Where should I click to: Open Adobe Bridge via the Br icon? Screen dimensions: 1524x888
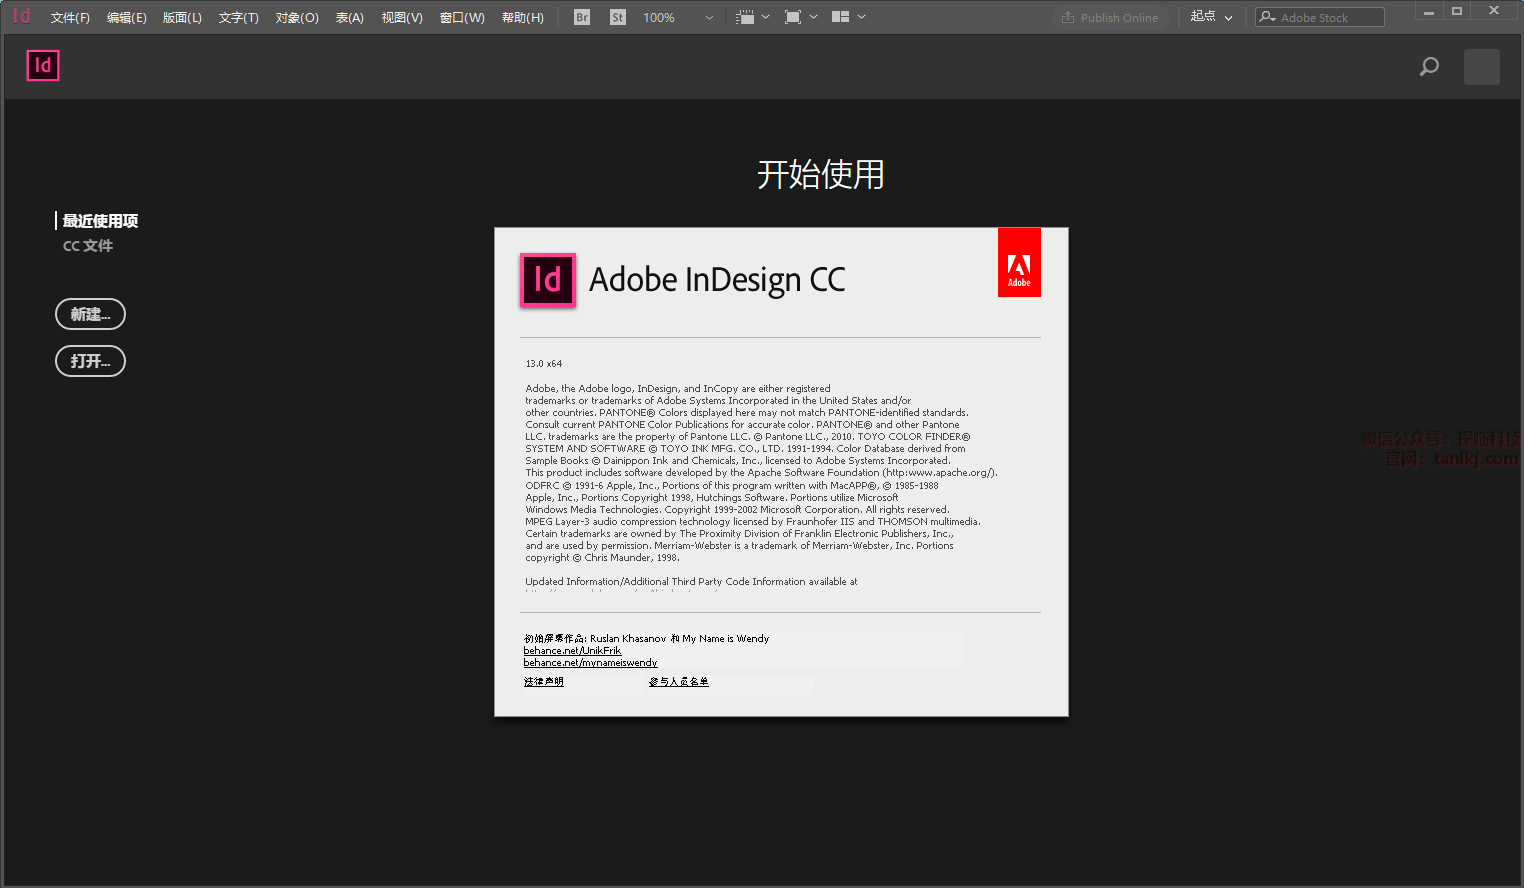tap(582, 17)
